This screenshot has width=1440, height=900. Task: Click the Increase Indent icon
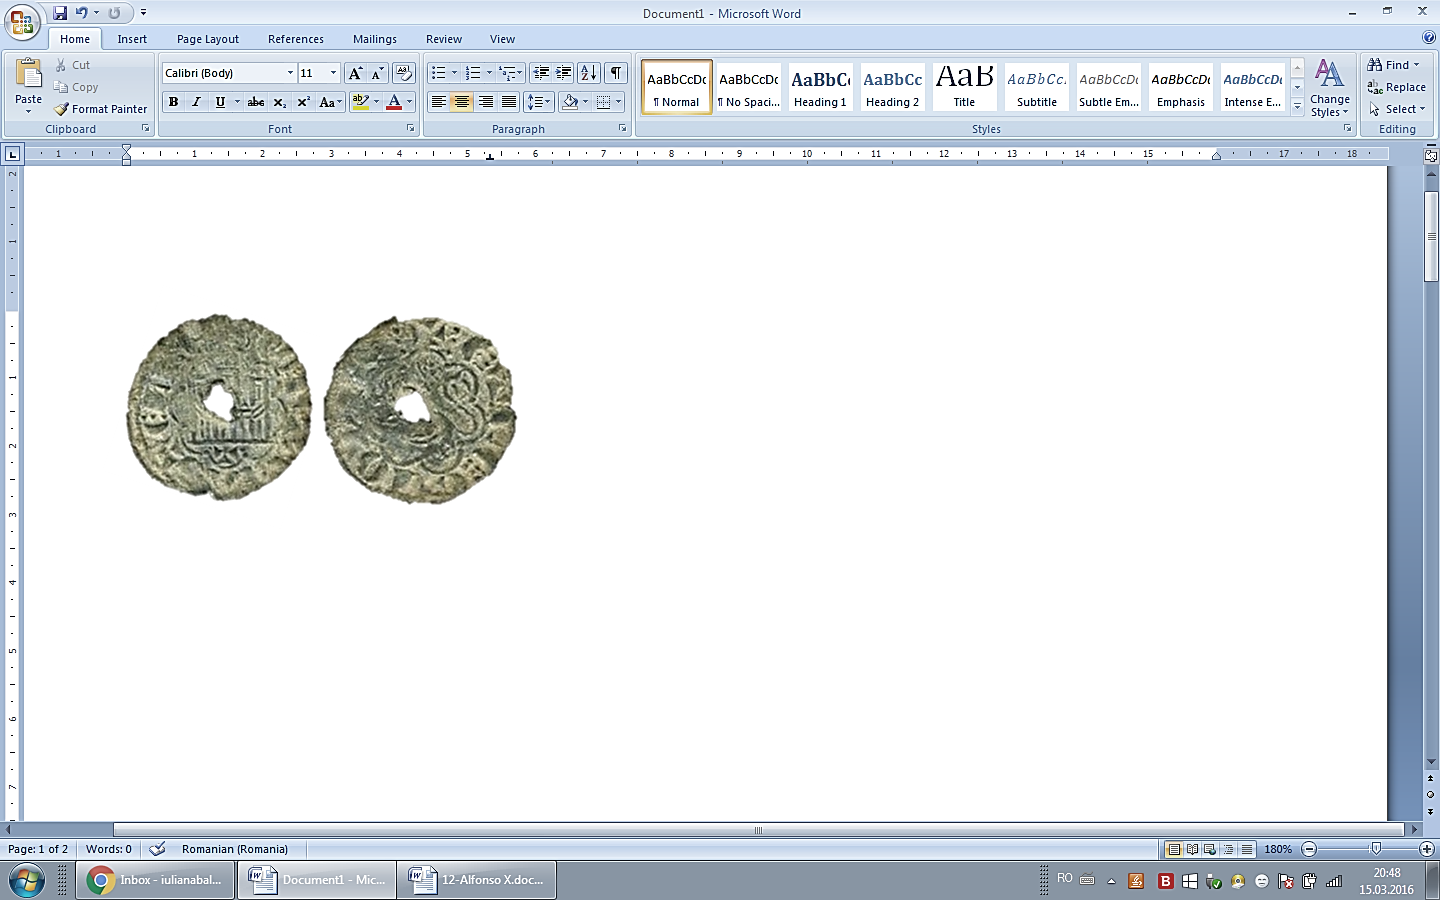(564, 73)
